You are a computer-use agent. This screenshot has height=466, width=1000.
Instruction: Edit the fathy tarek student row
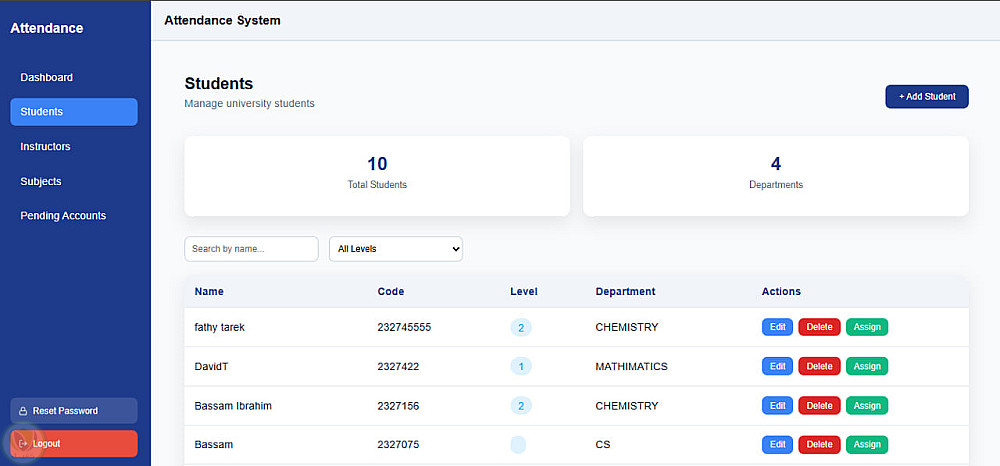tap(777, 327)
